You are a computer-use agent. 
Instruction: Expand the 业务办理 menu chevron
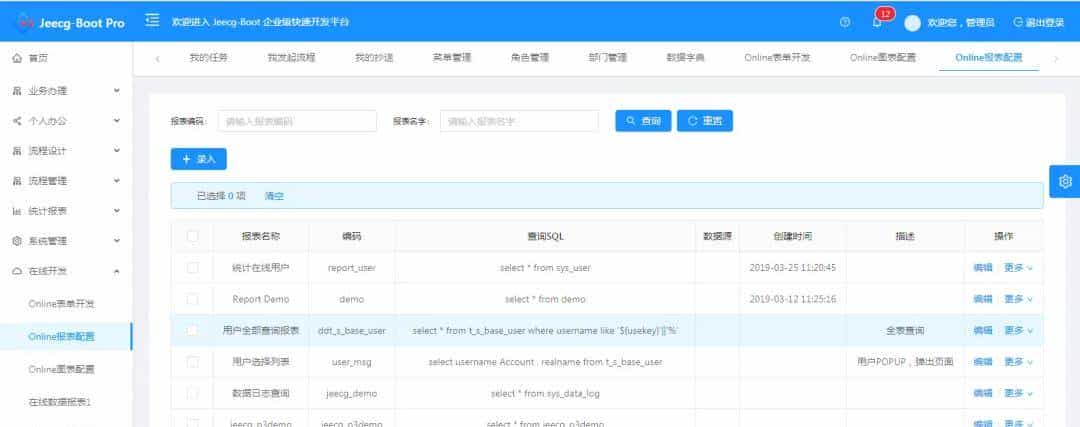pos(116,90)
